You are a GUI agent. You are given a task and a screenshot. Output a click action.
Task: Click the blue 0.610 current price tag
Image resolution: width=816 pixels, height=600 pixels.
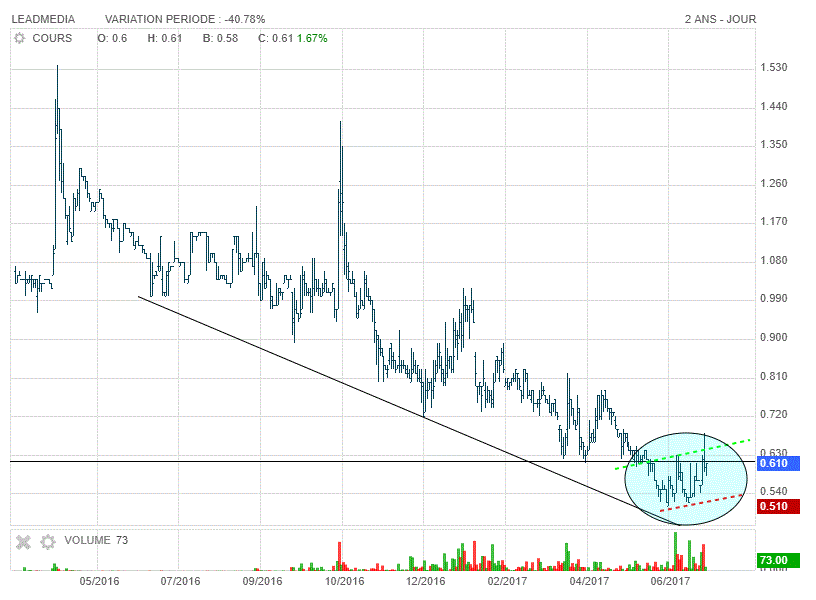click(778, 463)
